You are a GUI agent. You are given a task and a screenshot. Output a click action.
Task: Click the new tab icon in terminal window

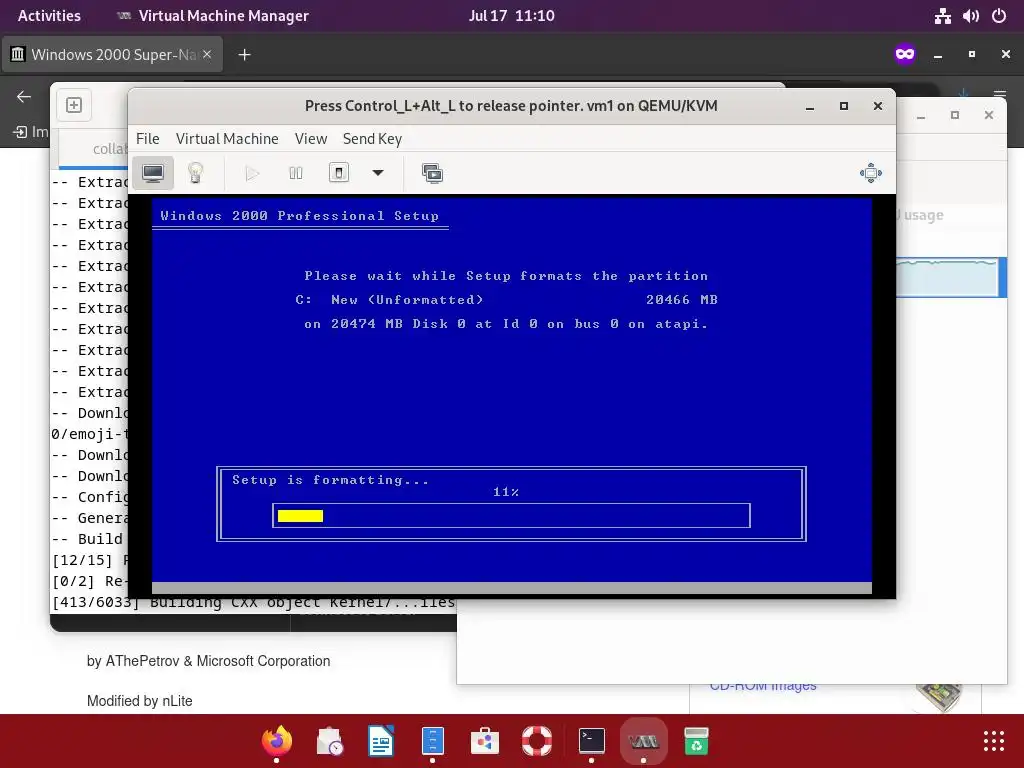tap(74, 105)
